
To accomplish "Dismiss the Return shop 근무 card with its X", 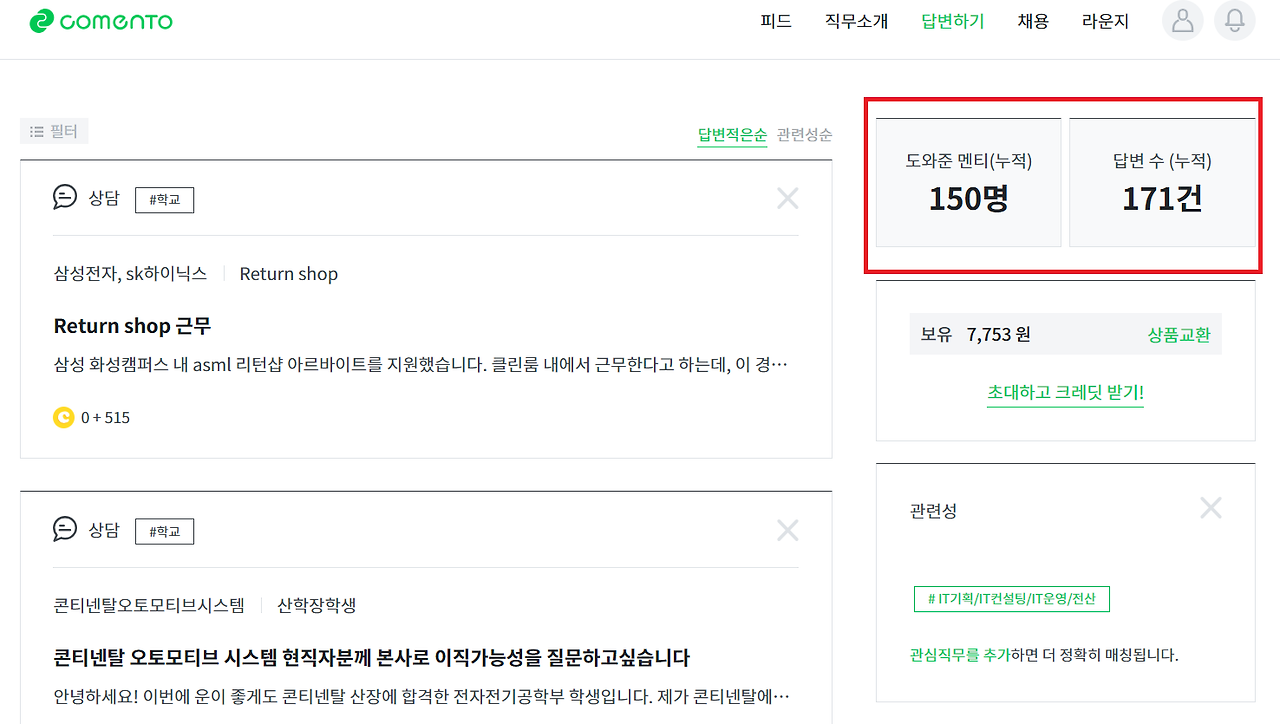I will 787,197.
